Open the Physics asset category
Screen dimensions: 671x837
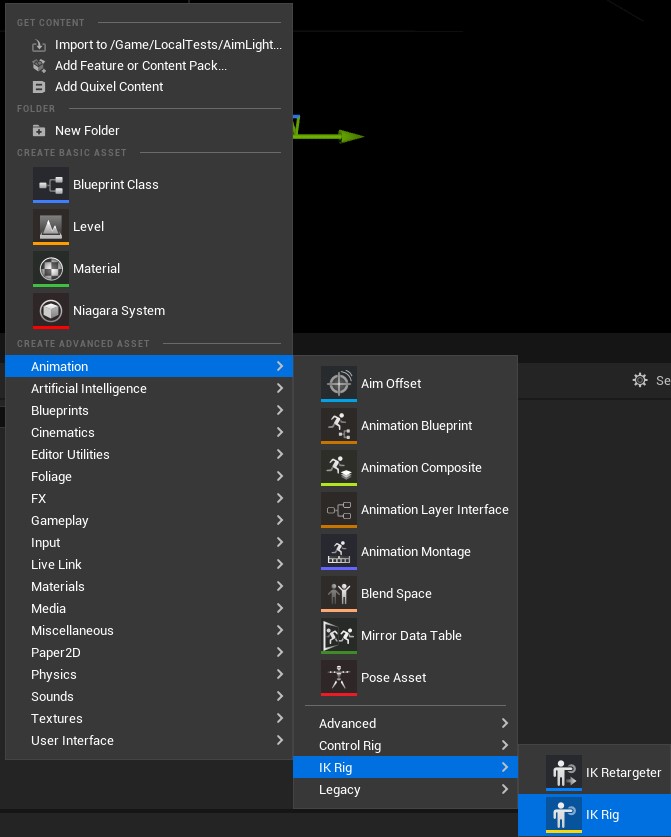pos(149,674)
